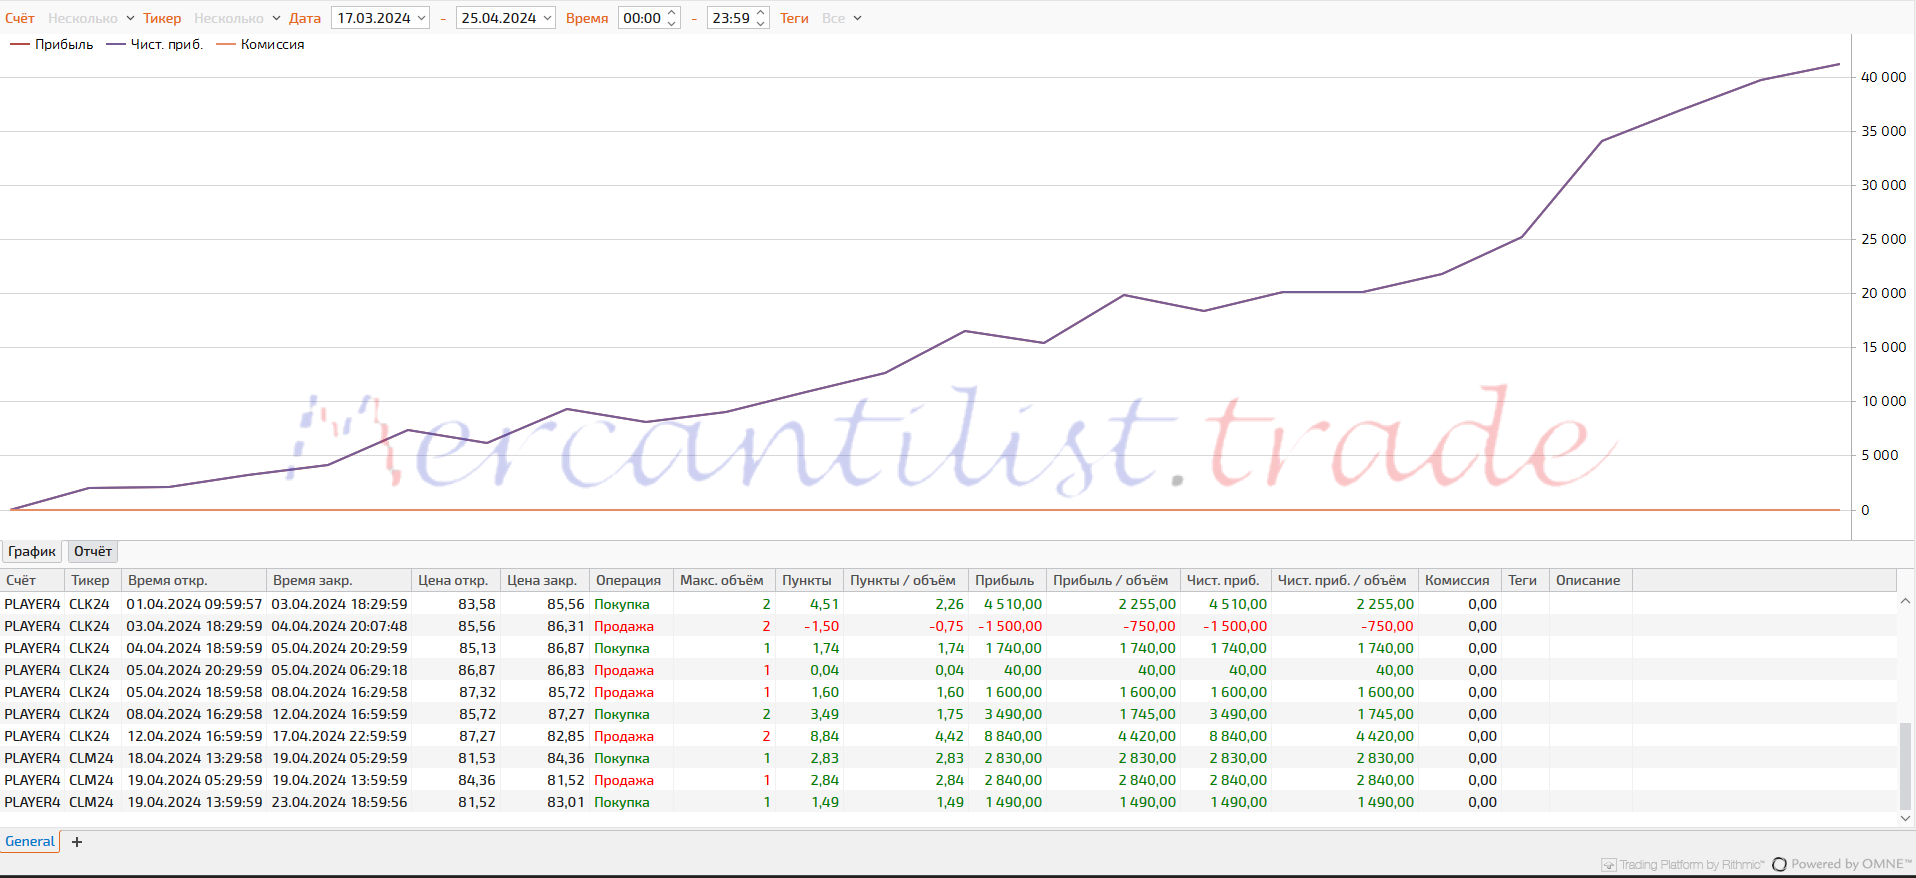The width and height of the screenshot is (1916, 878).
Task: Toggle the Чист. приб. legend line
Action: click(155, 45)
